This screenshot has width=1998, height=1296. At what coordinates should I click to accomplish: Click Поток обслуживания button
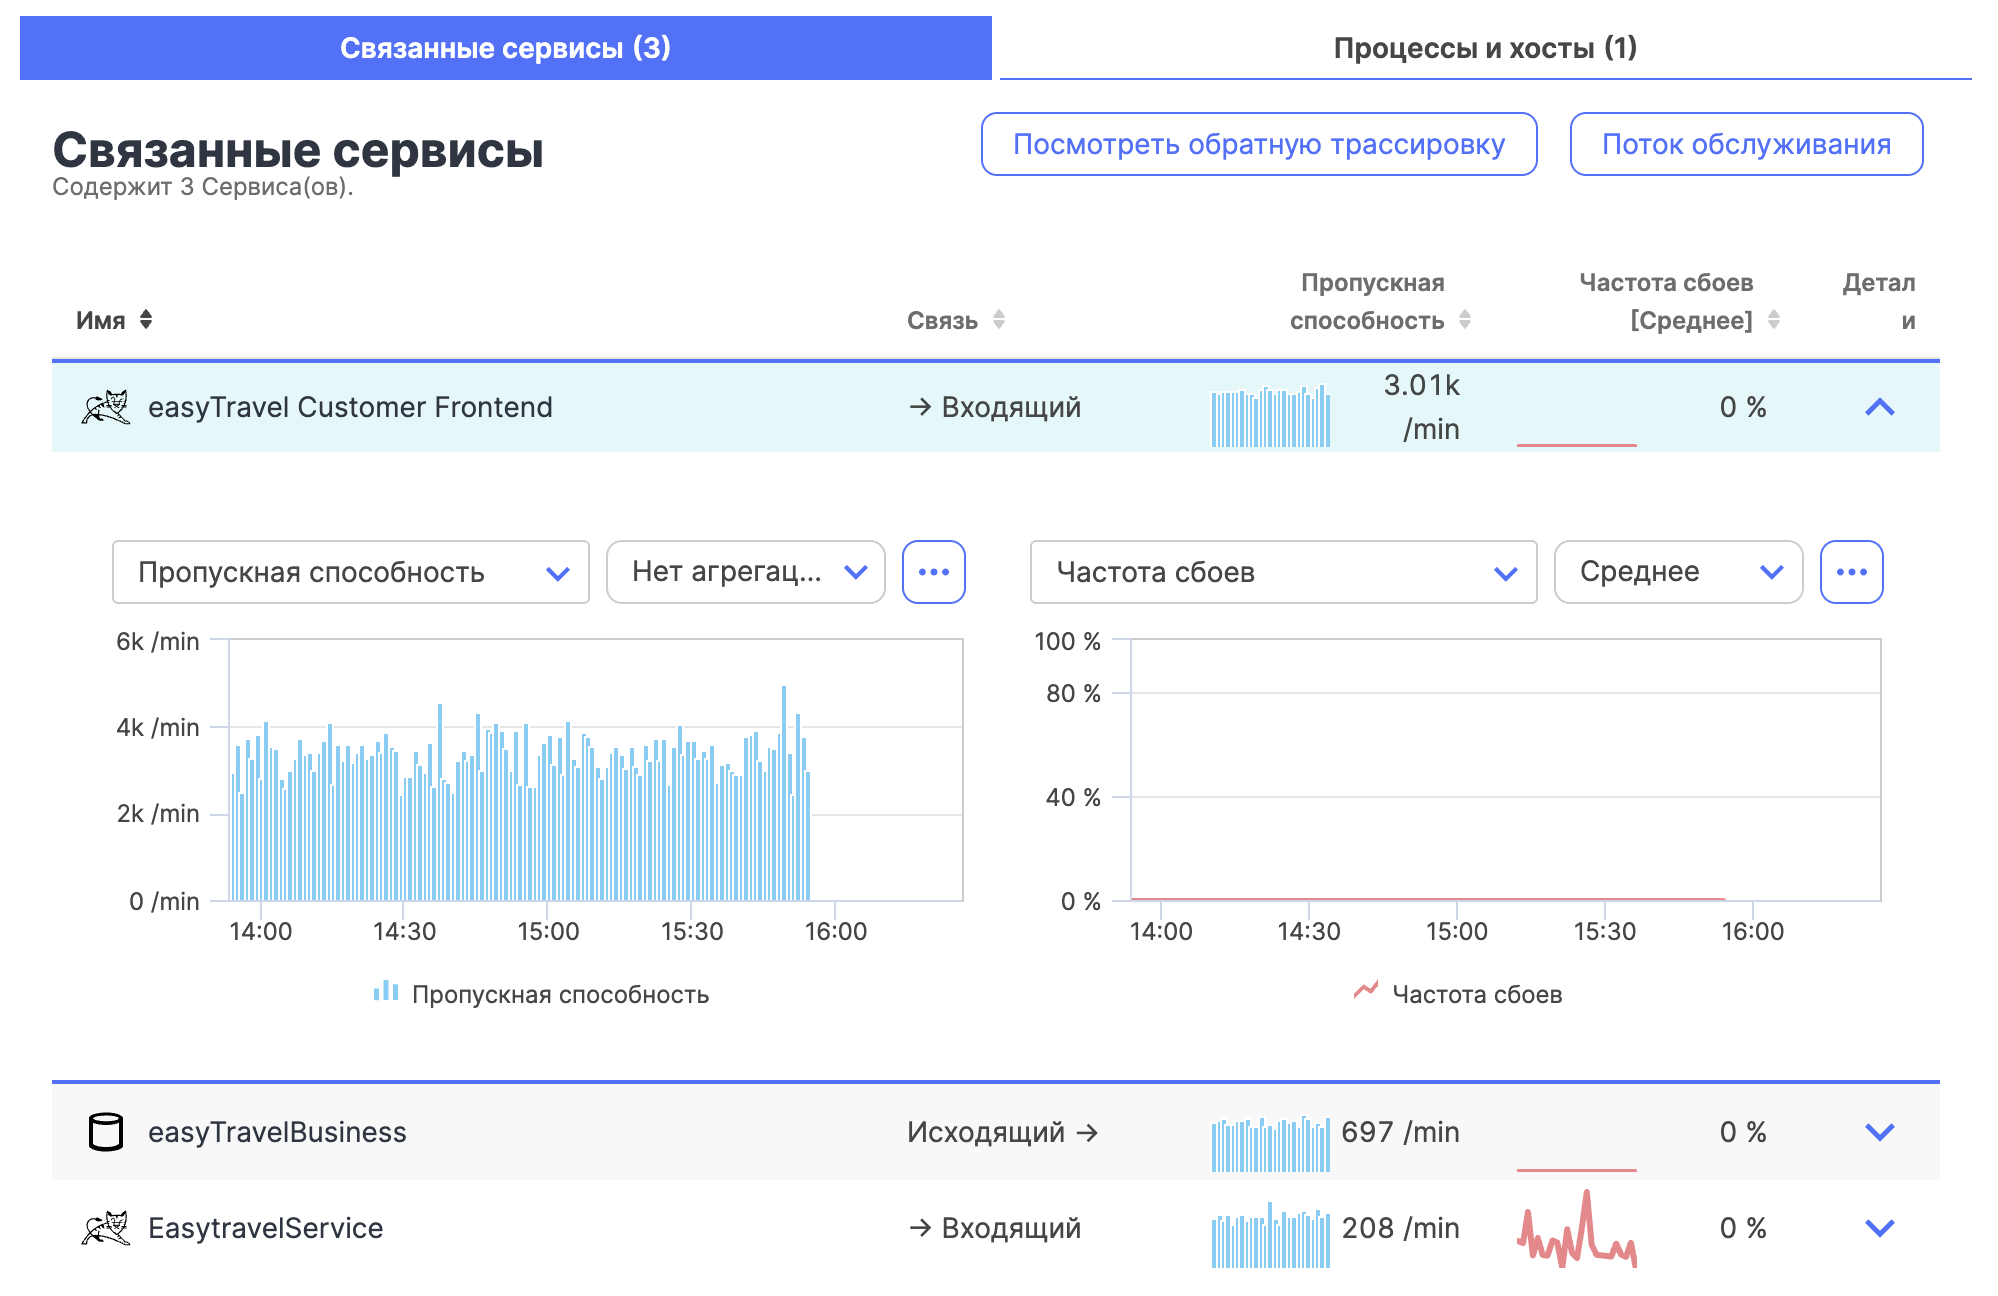point(1745,144)
